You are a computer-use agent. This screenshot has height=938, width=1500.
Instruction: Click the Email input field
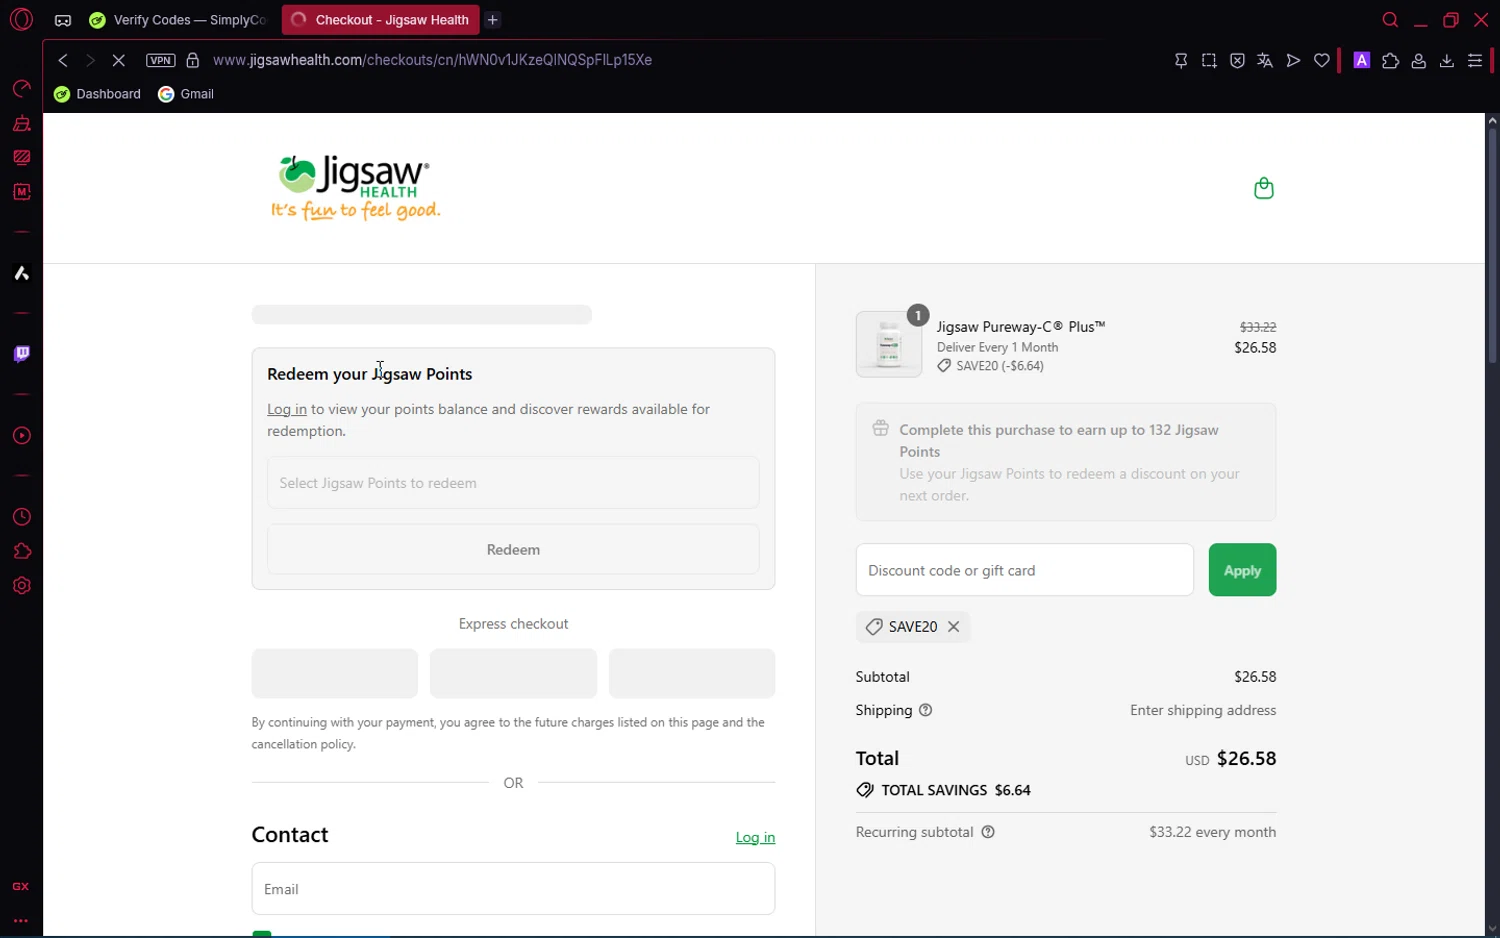(x=513, y=888)
